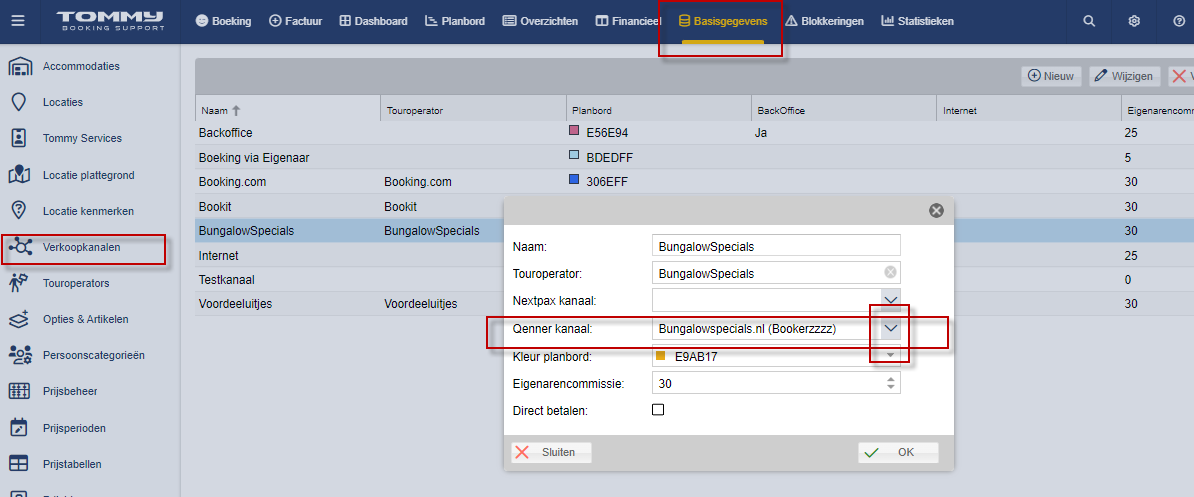Select the Basisgegevens tab
Screen dimensions: 1194x497
click(x=723, y=21)
